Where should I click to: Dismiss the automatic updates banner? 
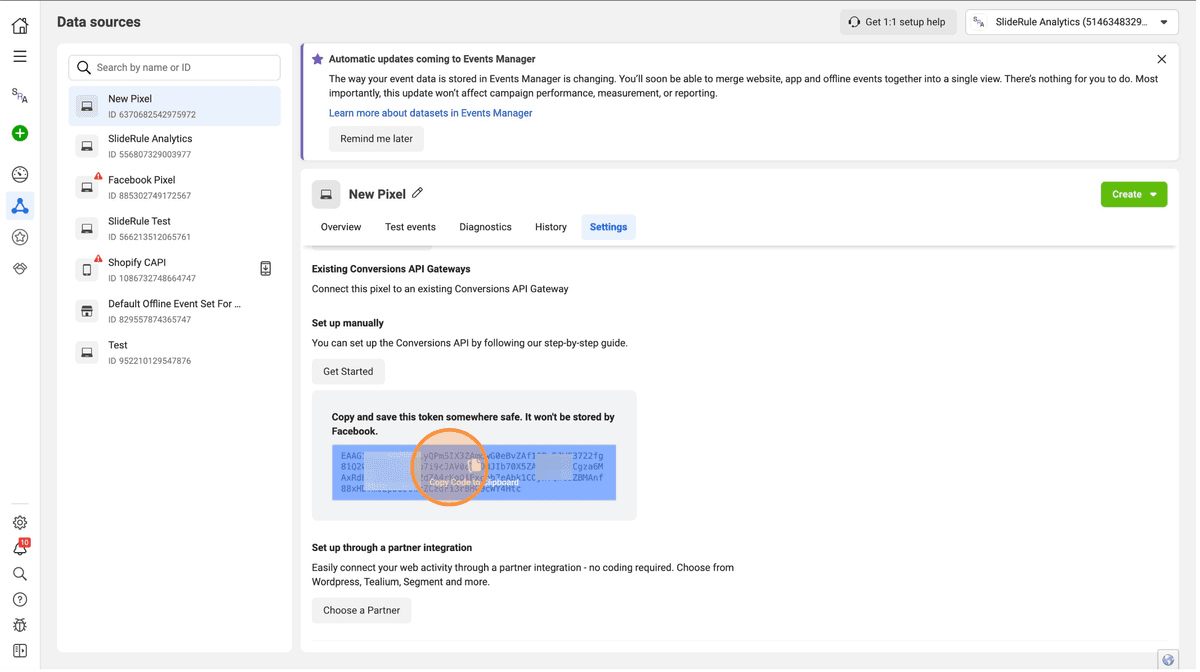click(1162, 60)
